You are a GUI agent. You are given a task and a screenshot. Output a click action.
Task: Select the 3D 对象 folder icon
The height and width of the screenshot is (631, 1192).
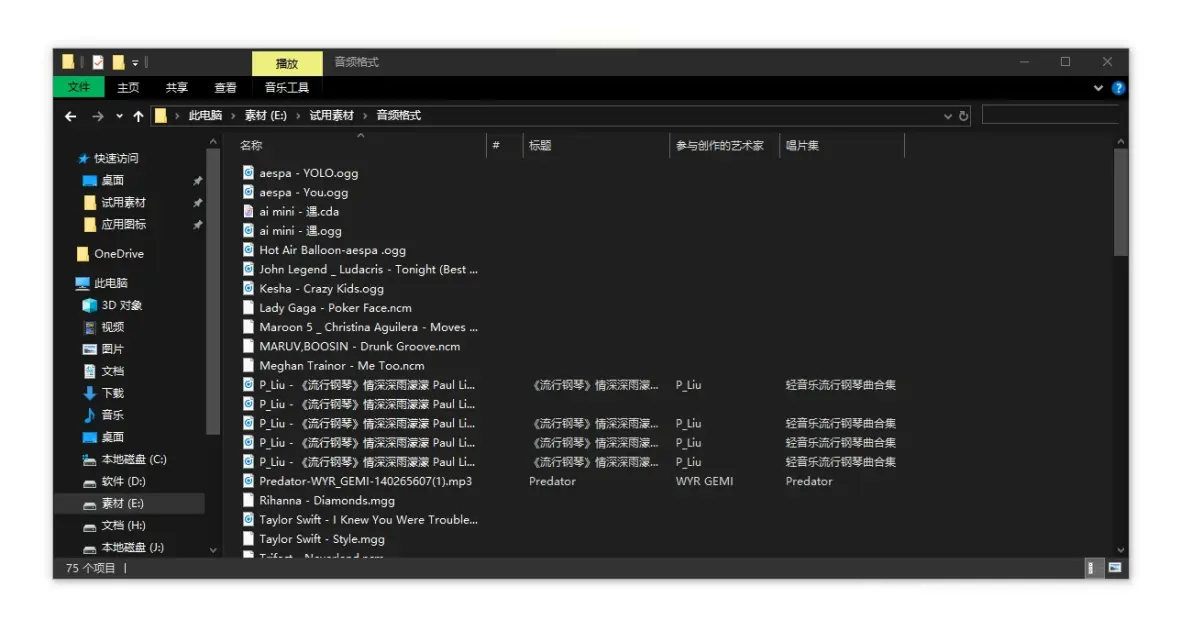coord(90,305)
